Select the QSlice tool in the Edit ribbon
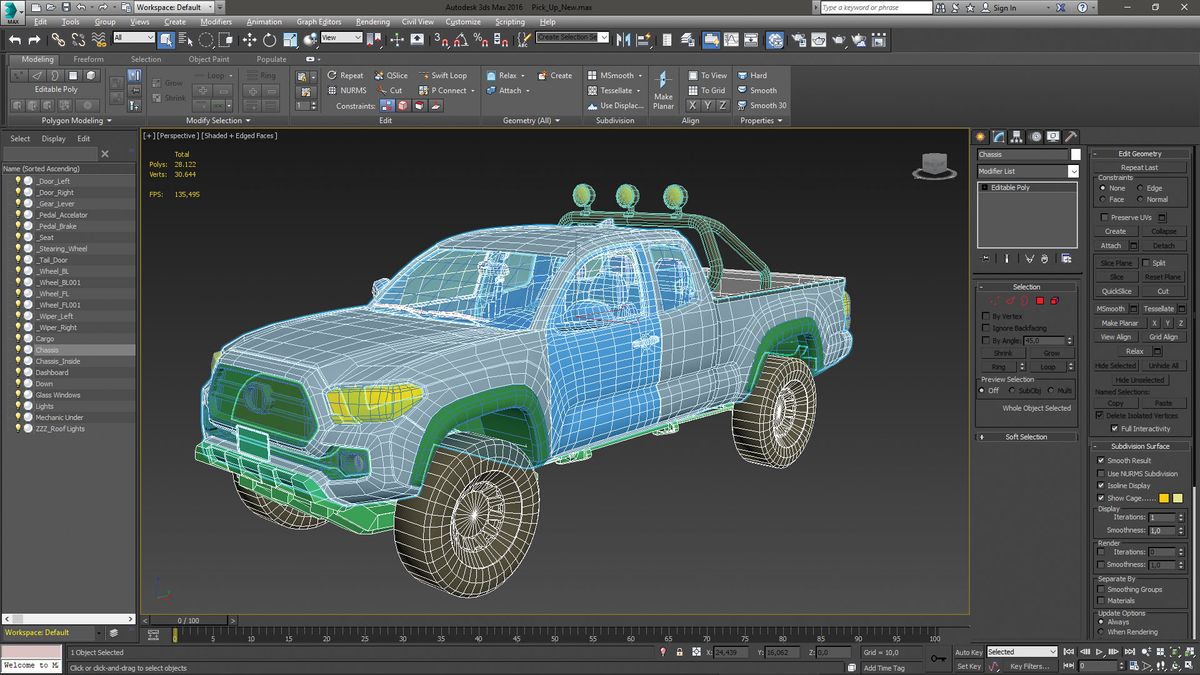Viewport: 1200px width, 675px height. pyautogui.click(x=395, y=75)
